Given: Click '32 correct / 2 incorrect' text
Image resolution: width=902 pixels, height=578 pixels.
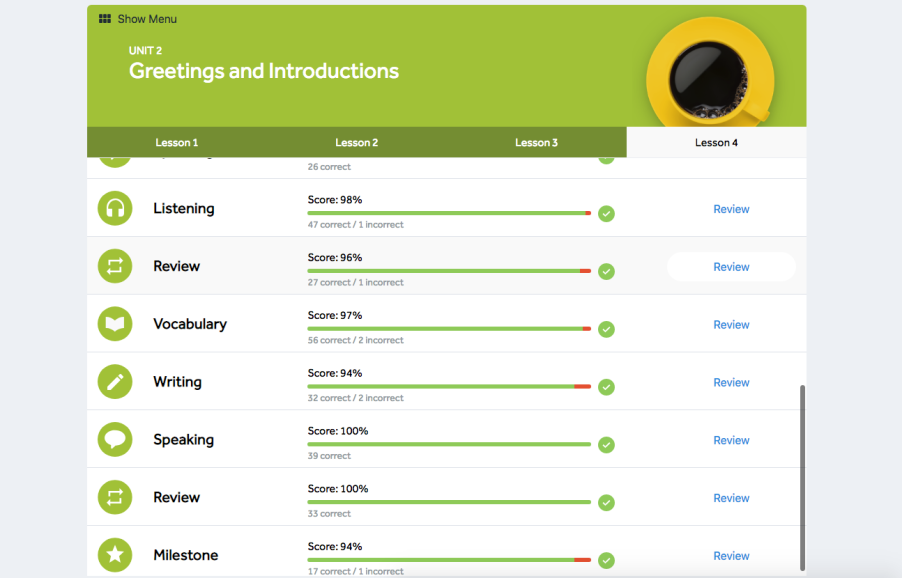Looking at the screenshot, I should point(356,398).
